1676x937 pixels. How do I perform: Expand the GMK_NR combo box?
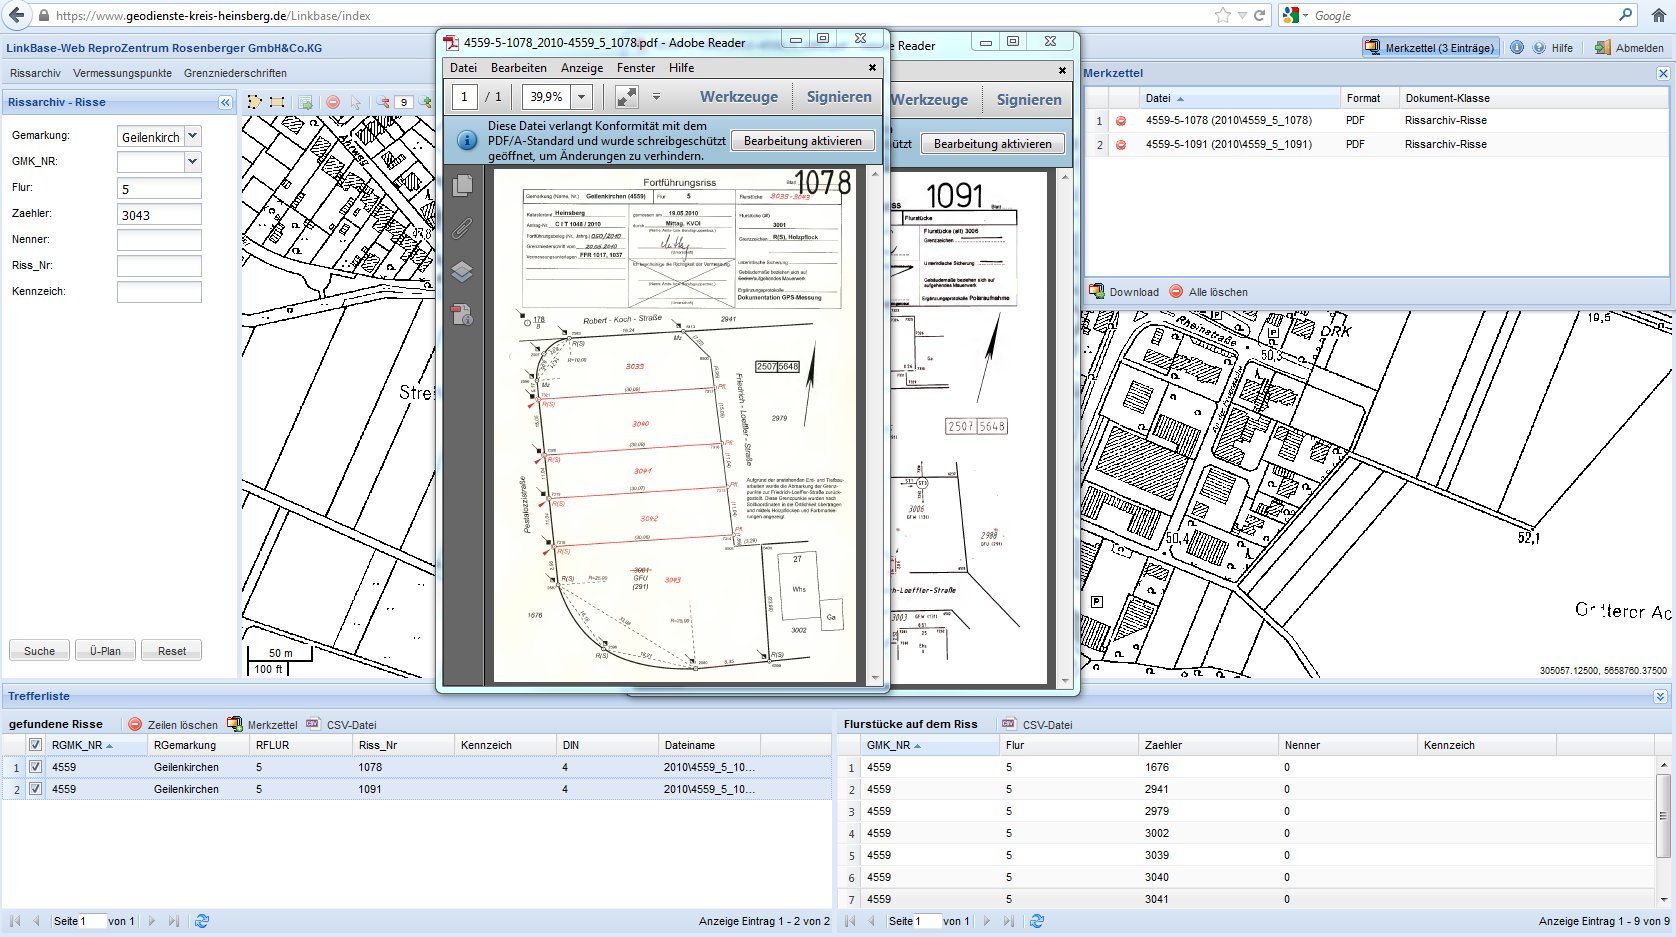tap(193, 161)
